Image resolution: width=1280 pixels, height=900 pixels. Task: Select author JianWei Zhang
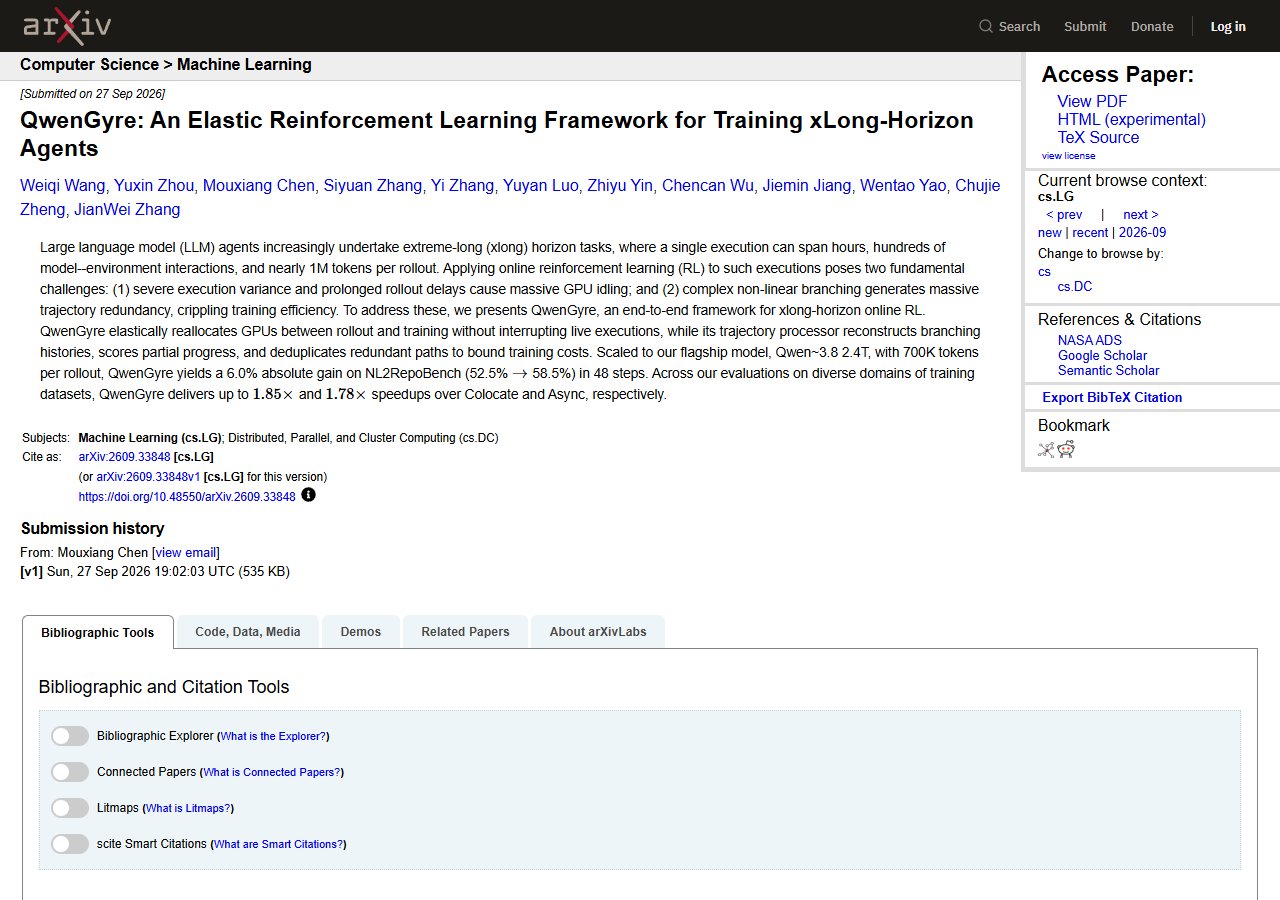[127, 209]
